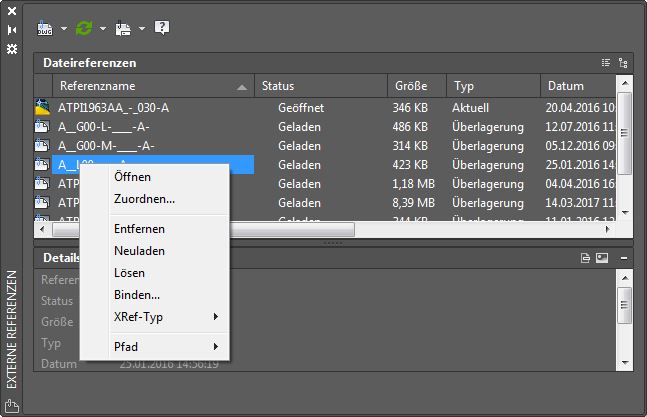Switch file references to tree view
This screenshot has height=417, width=647.
[x=624, y=62]
